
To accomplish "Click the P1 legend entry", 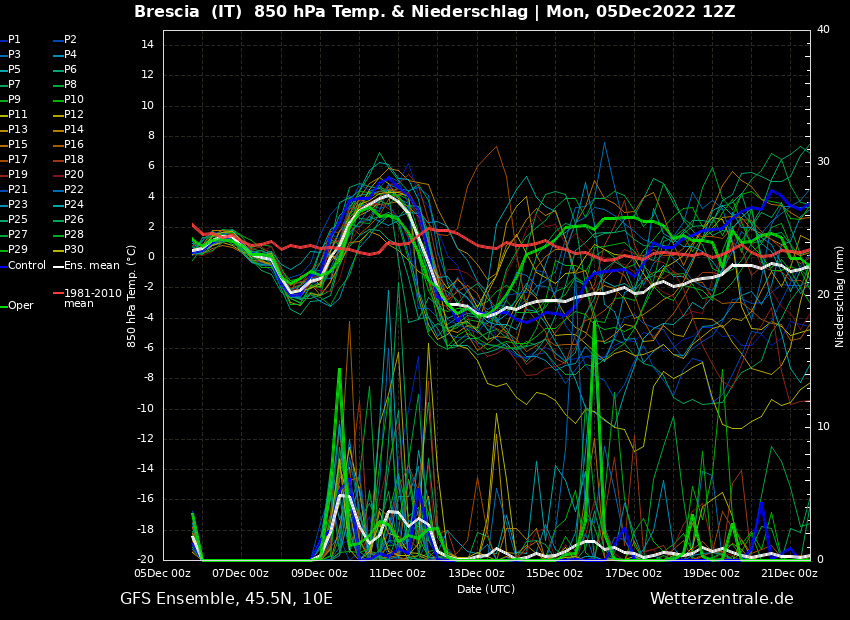I will (14, 40).
